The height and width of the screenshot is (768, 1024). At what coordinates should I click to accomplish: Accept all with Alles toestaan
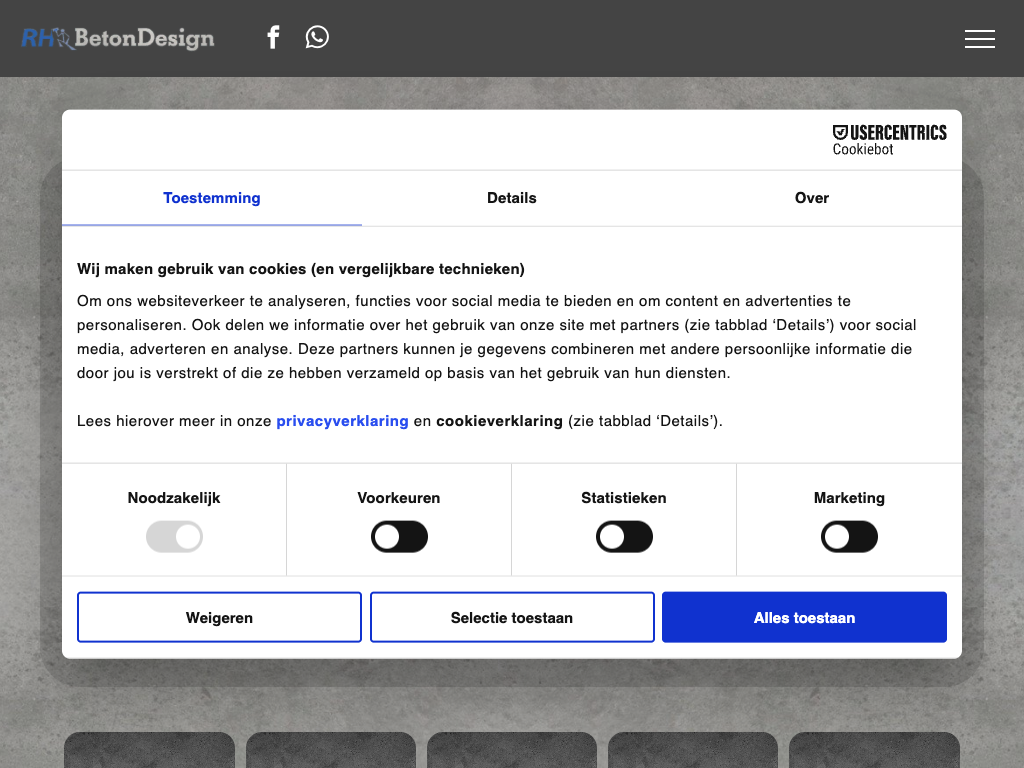pos(804,618)
